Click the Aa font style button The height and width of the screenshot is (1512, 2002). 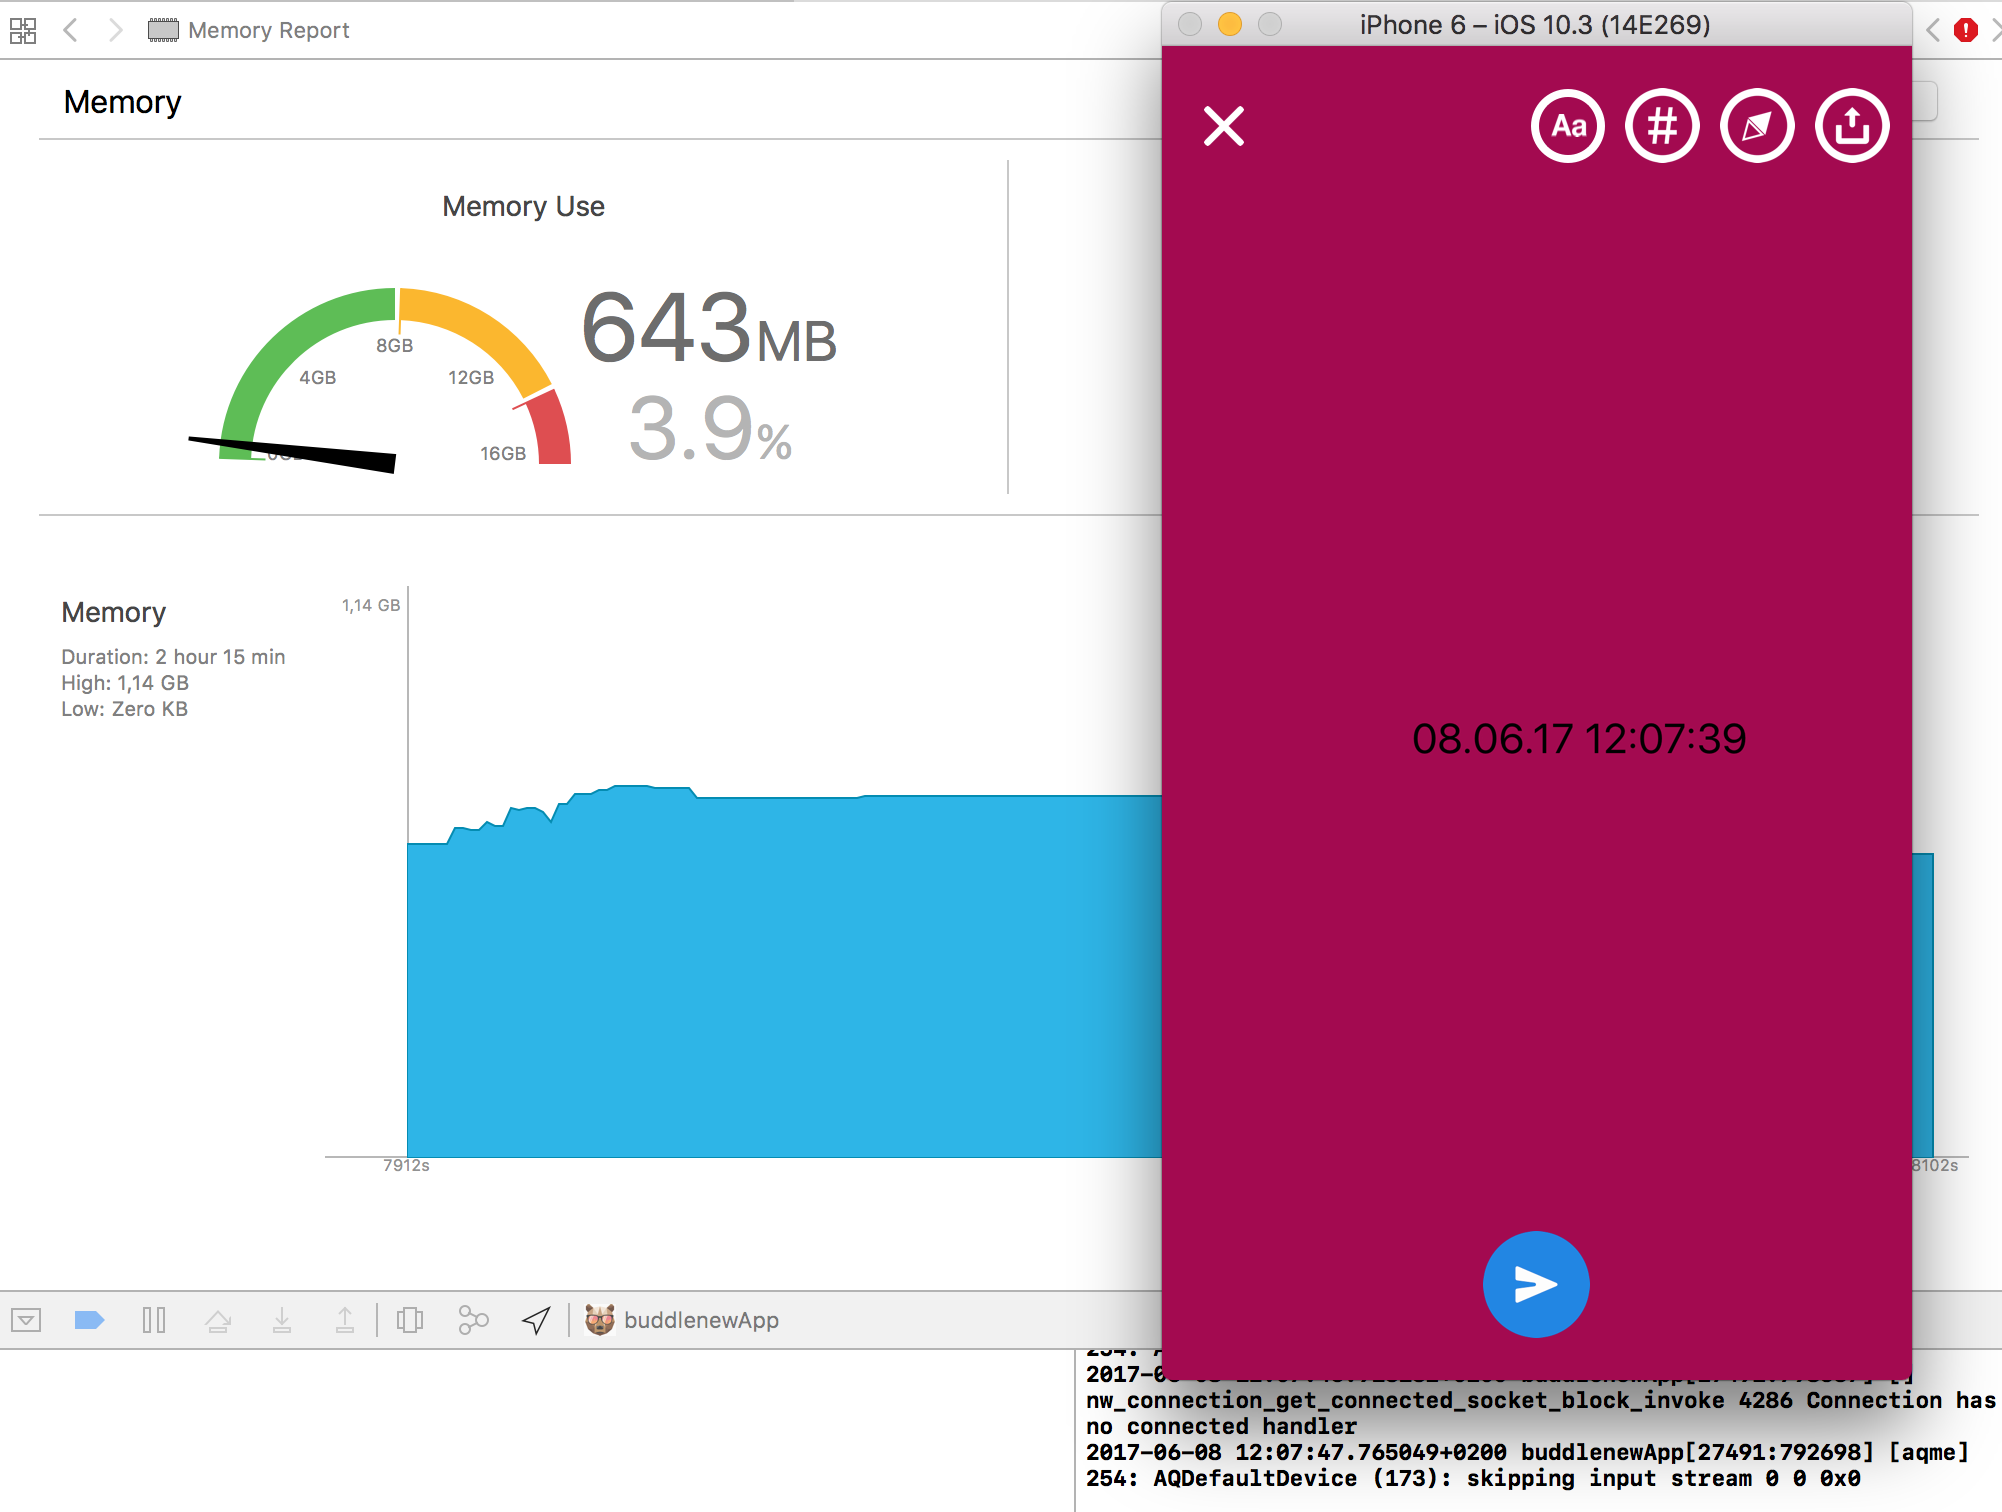click(x=1567, y=126)
